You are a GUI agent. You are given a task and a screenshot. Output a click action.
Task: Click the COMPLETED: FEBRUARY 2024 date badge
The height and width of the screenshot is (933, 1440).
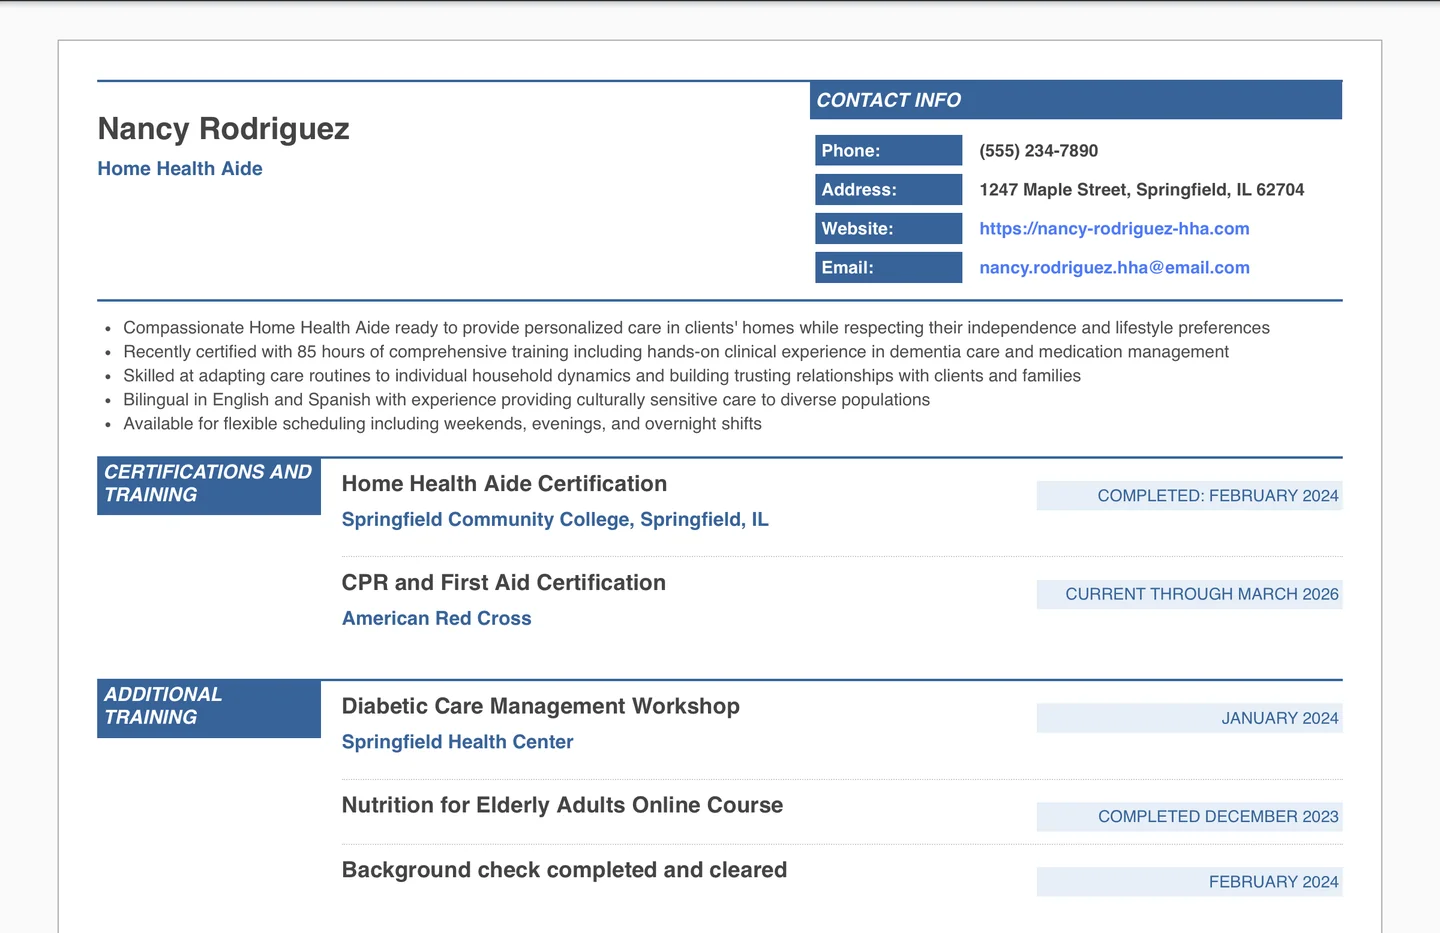pos(1189,496)
